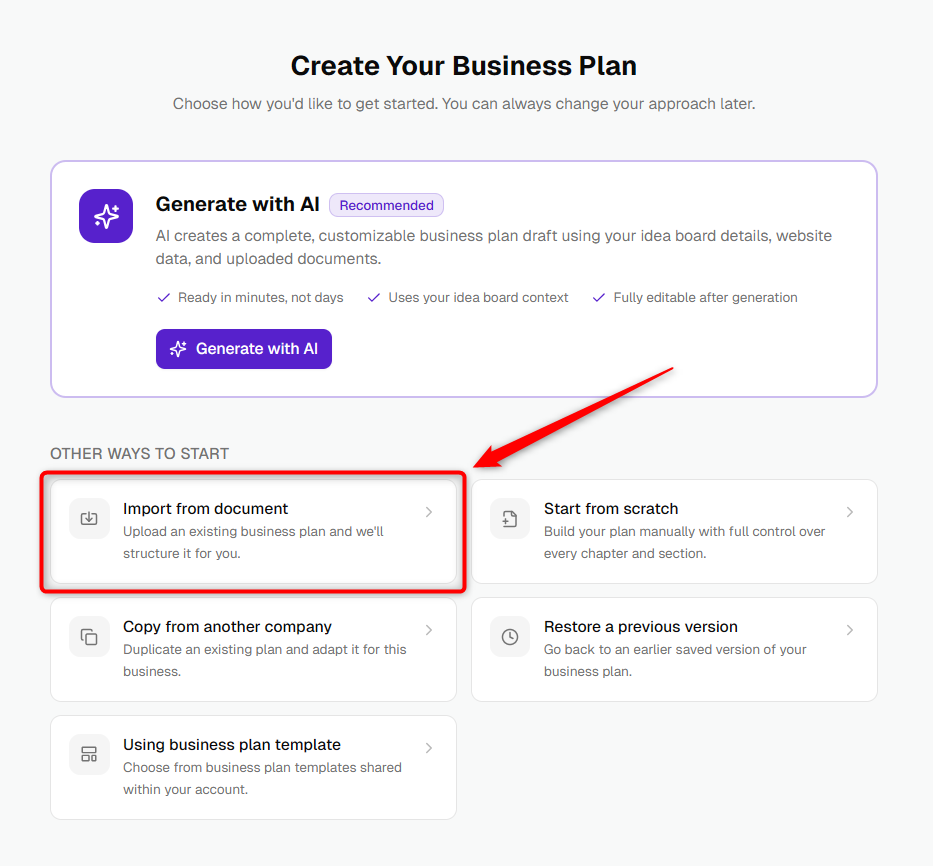This screenshot has height=866, width=933.
Task: Select the Import from document title
Action: coord(205,509)
